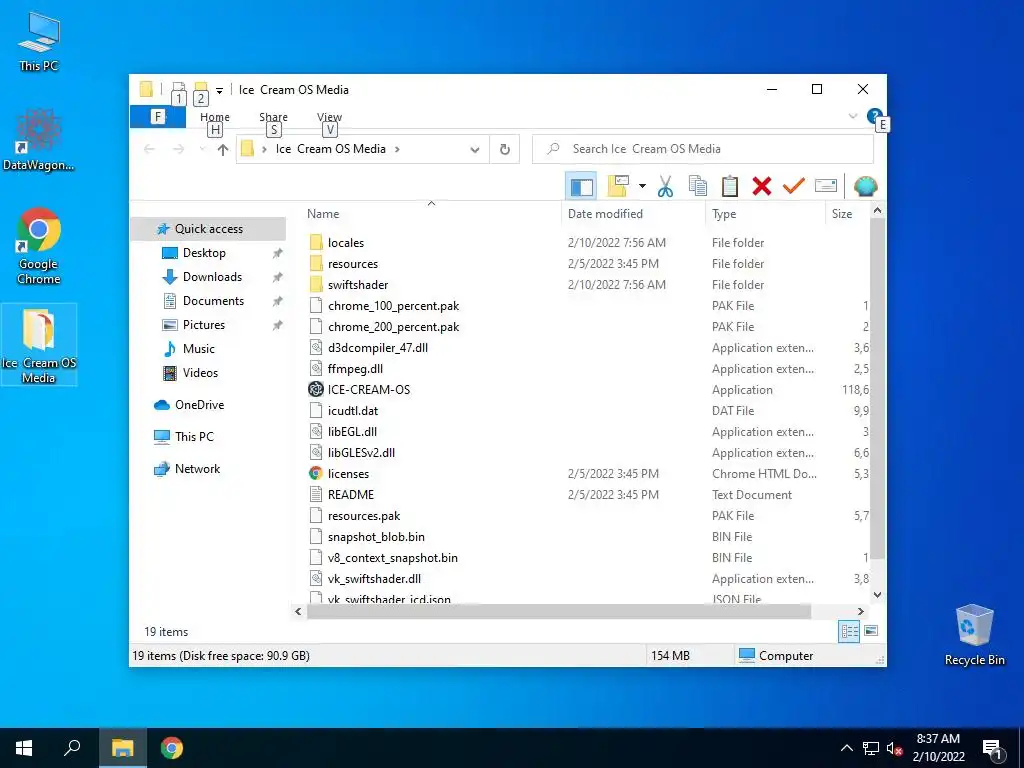Viewport: 1024px width, 768px height.
Task: Show hidden system tray icons
Action: point(846,748)
